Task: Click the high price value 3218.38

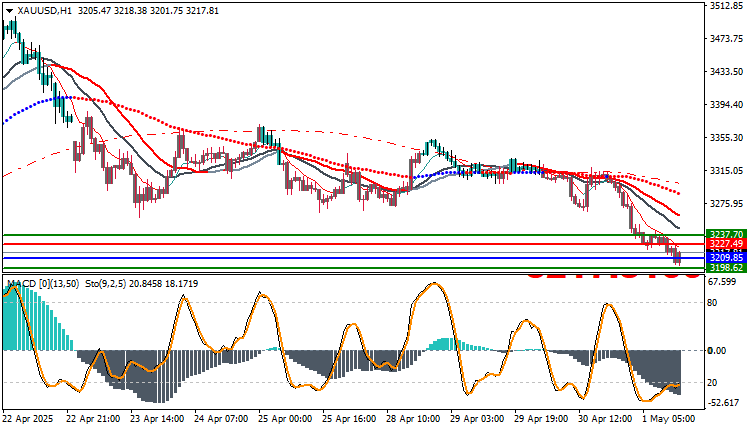Action: pyautogui.click(x=131, y=11)
